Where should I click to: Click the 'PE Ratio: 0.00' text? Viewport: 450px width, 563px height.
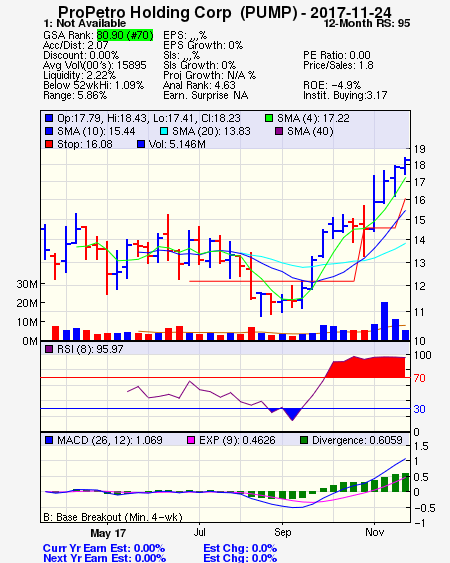337,55
